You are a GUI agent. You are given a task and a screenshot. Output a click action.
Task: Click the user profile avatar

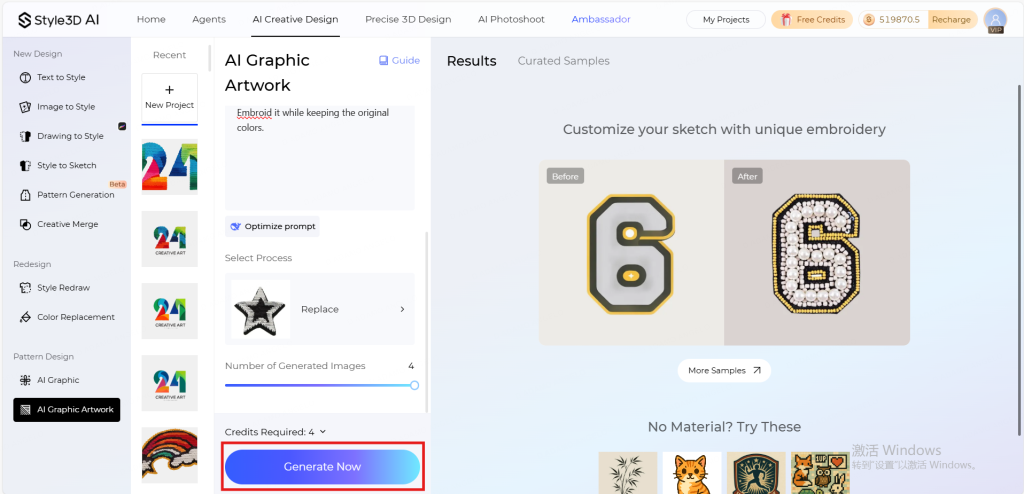[x=995, y=20]
